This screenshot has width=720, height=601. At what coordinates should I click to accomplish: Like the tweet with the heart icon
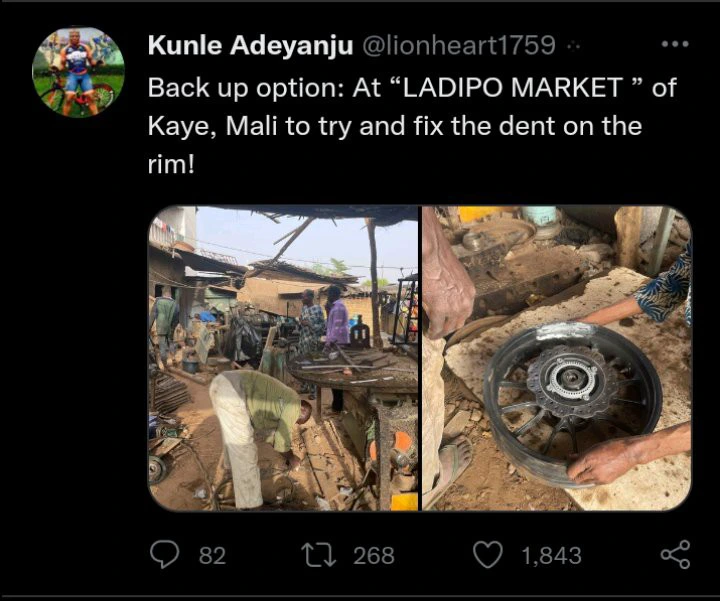(486, 554)
